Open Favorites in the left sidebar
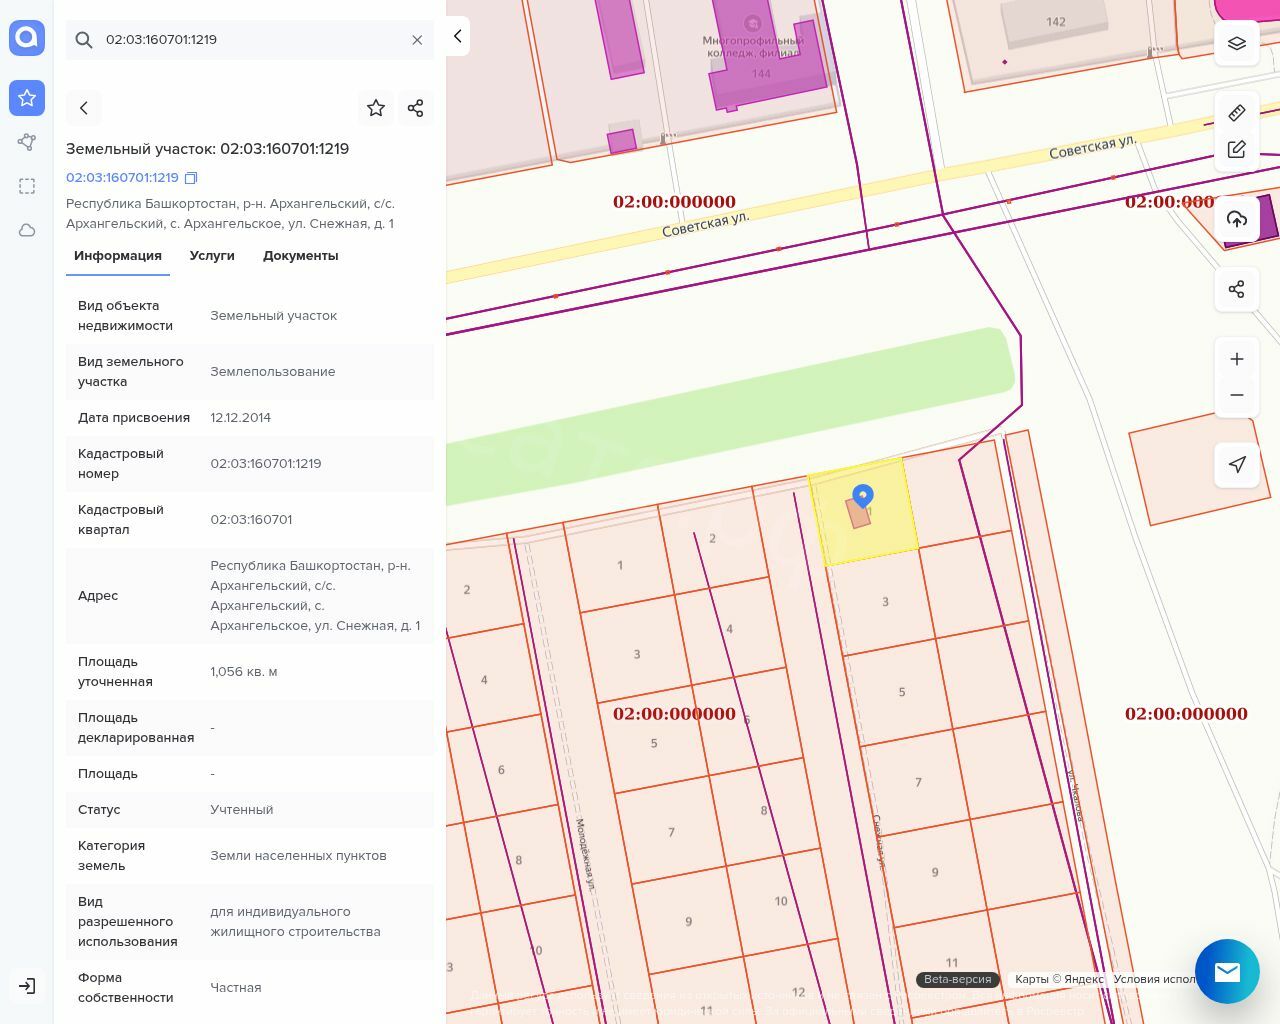The image size is (1280, 1024). coord(27,98)
